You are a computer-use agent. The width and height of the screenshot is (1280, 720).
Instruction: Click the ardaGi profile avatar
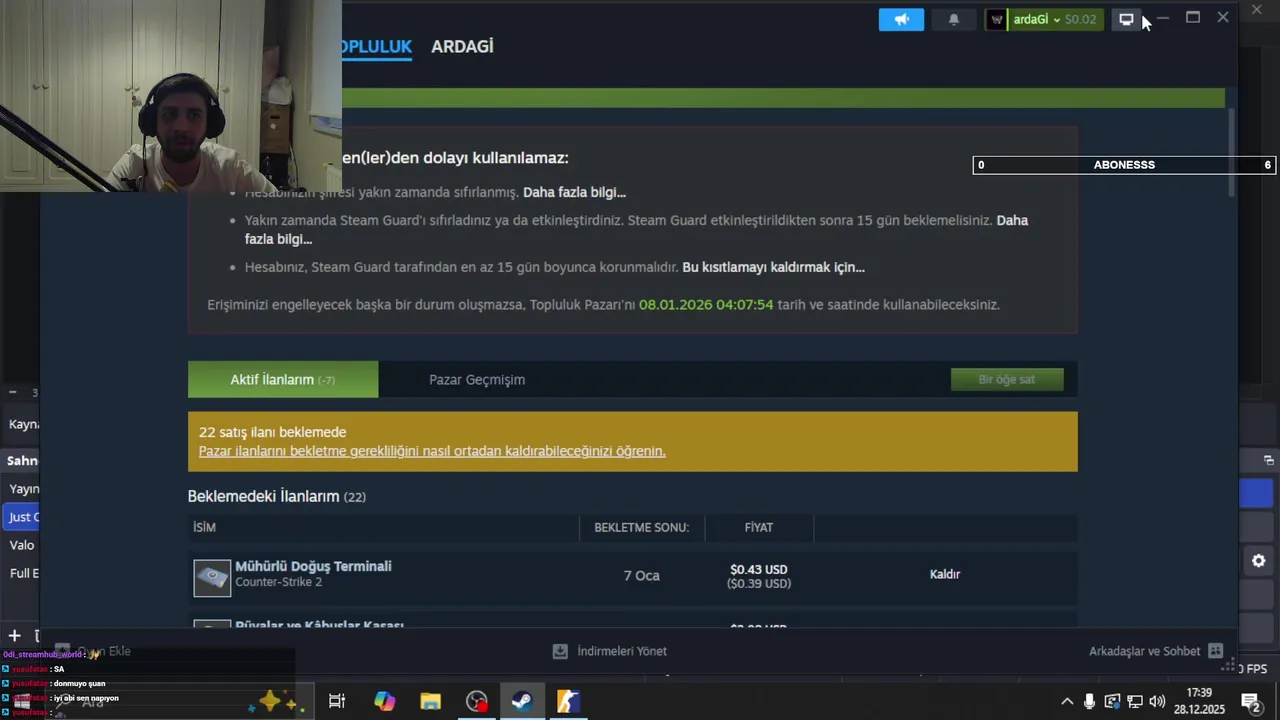tap(996, 19)
